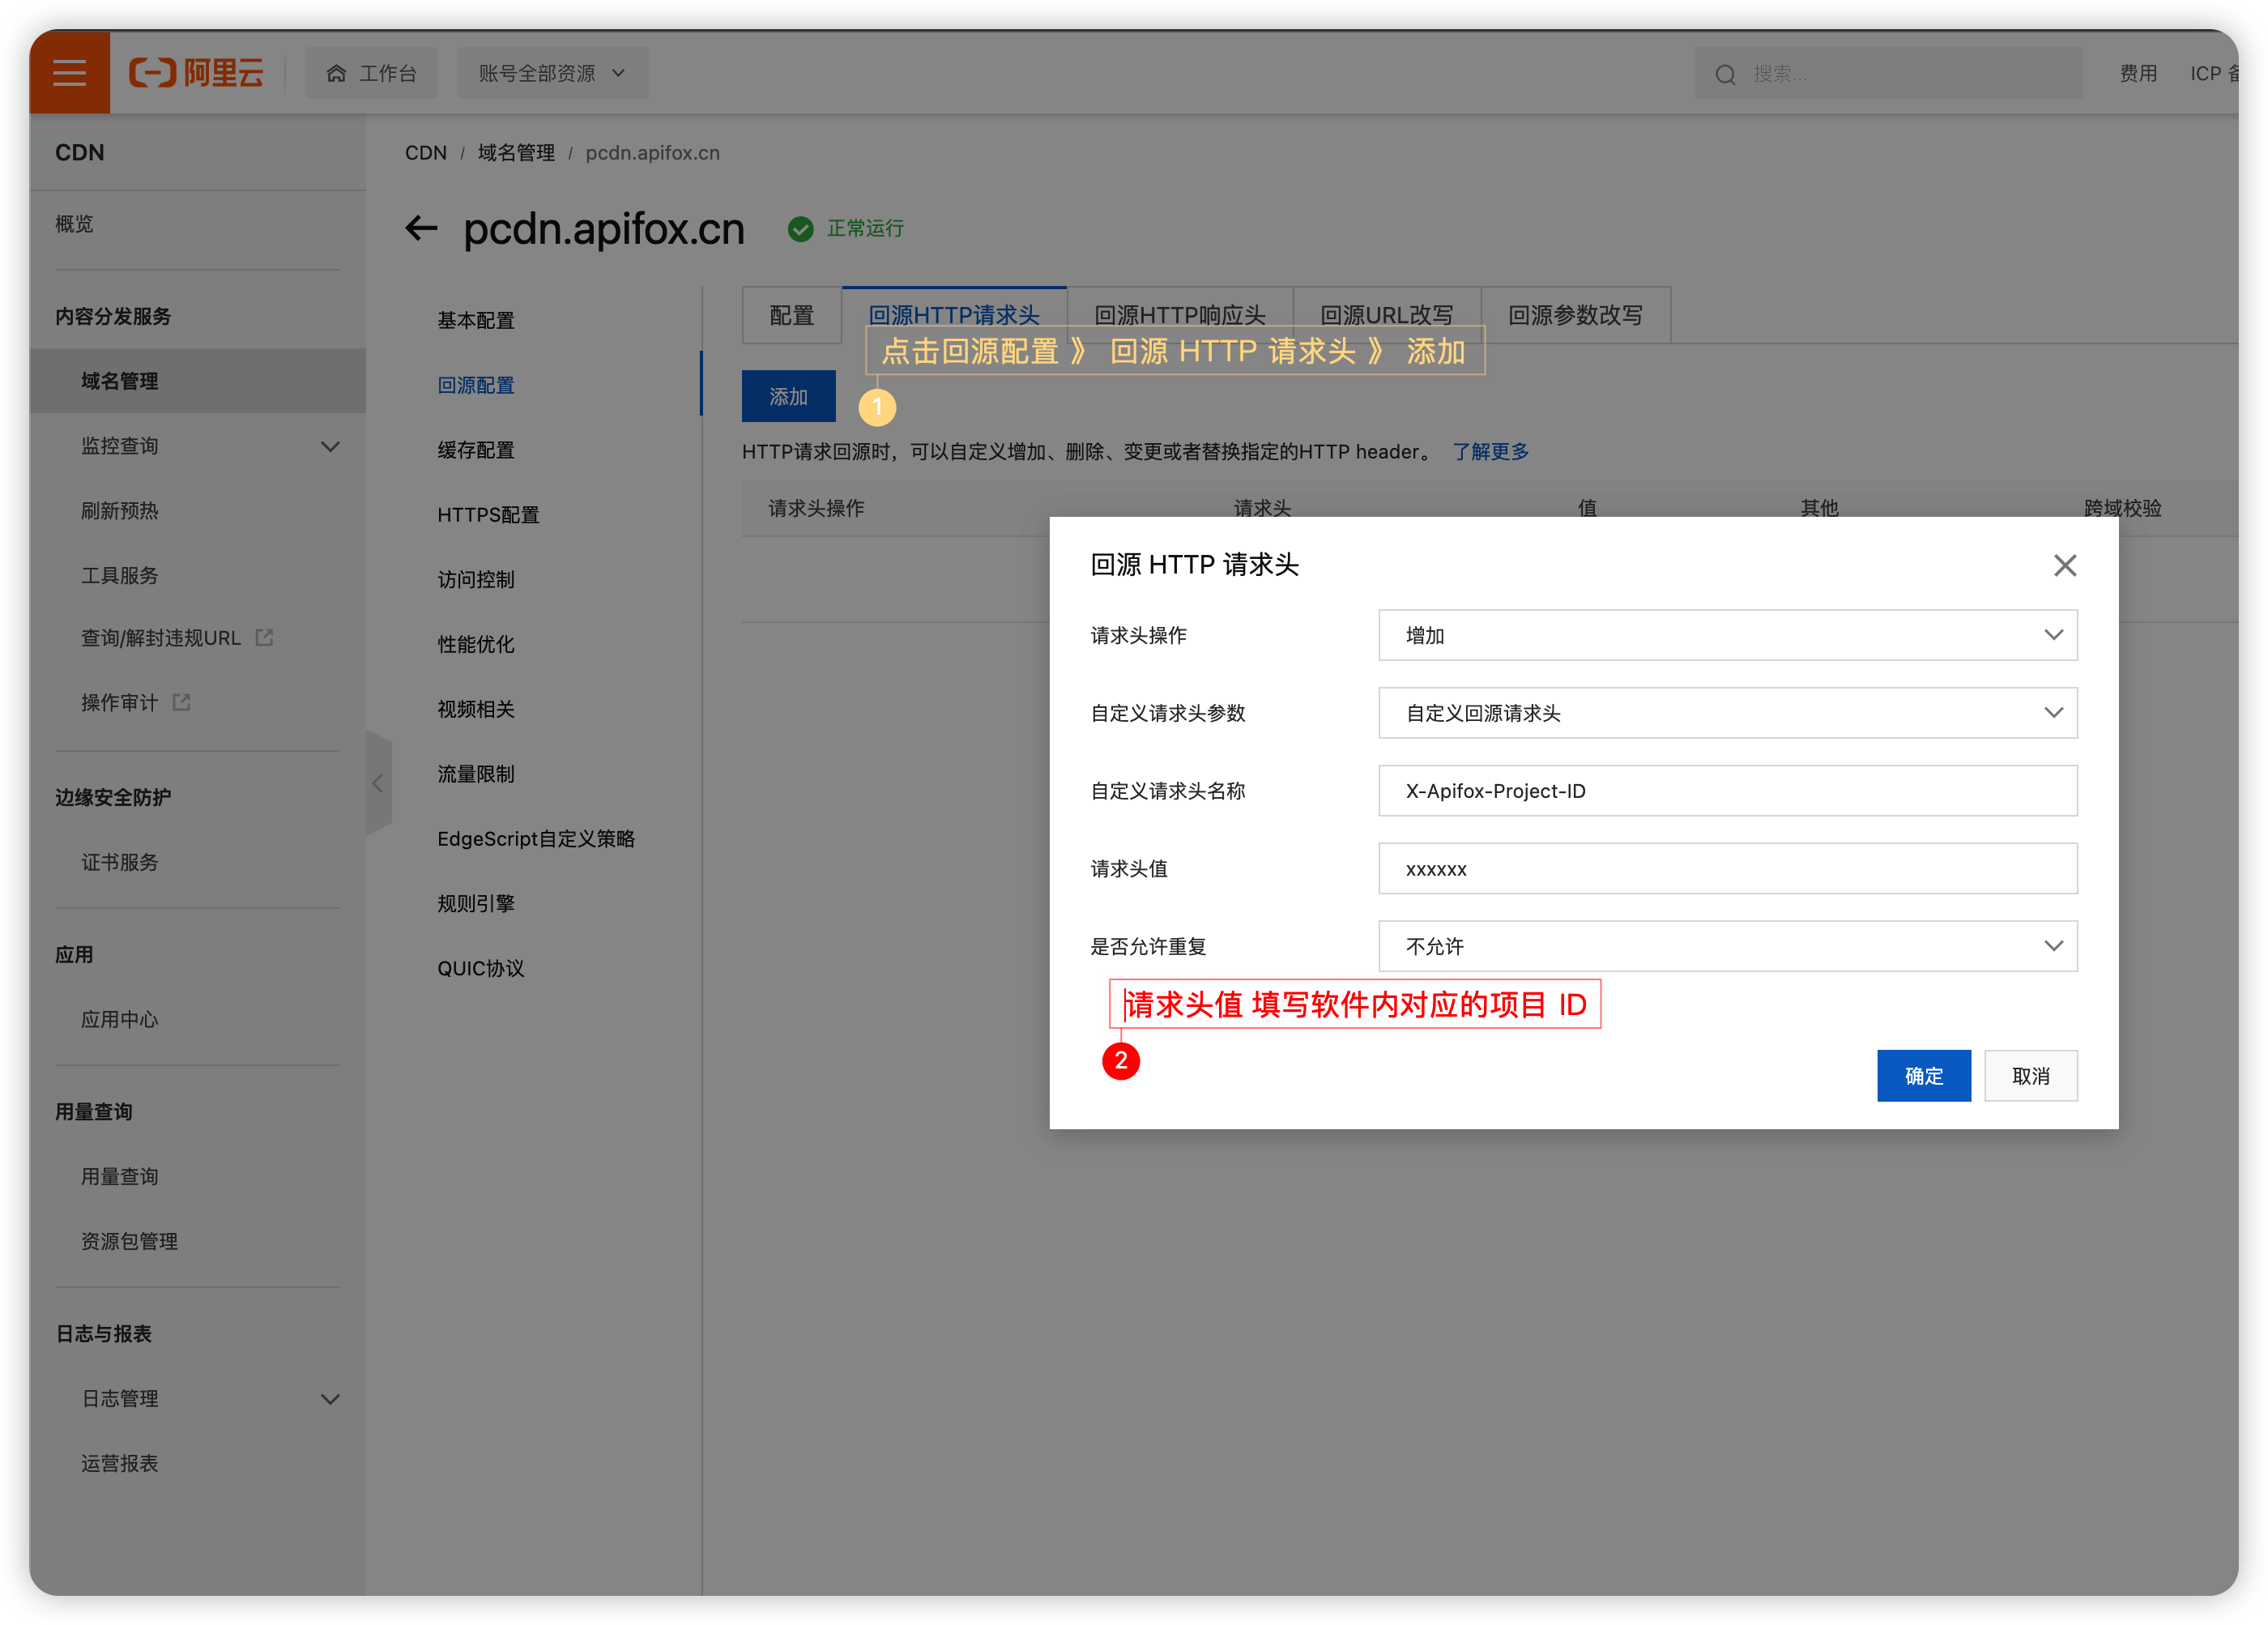This screenshot has width=2268, height=1625.
Task: Click the blue 添加 button
Action: [788, 396]
